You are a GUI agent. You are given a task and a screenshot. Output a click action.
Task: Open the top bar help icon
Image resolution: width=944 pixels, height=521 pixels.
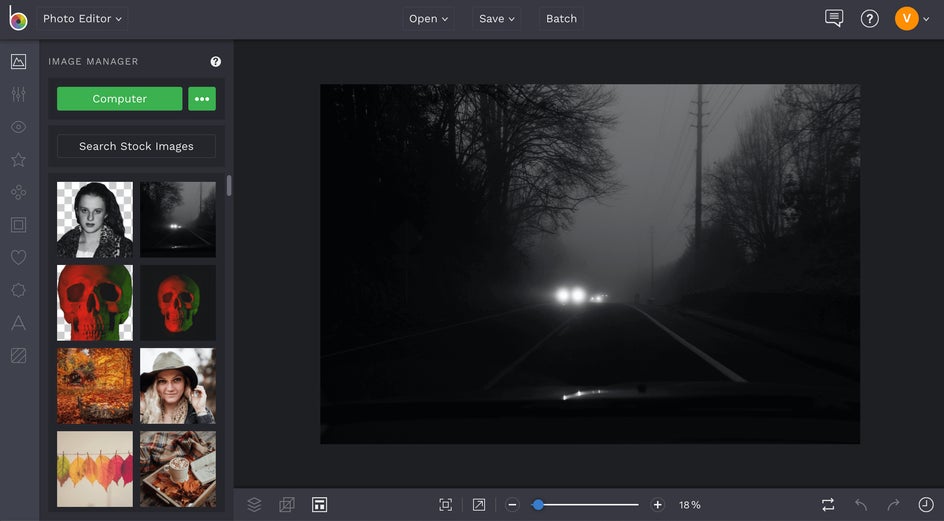point(869,19)
